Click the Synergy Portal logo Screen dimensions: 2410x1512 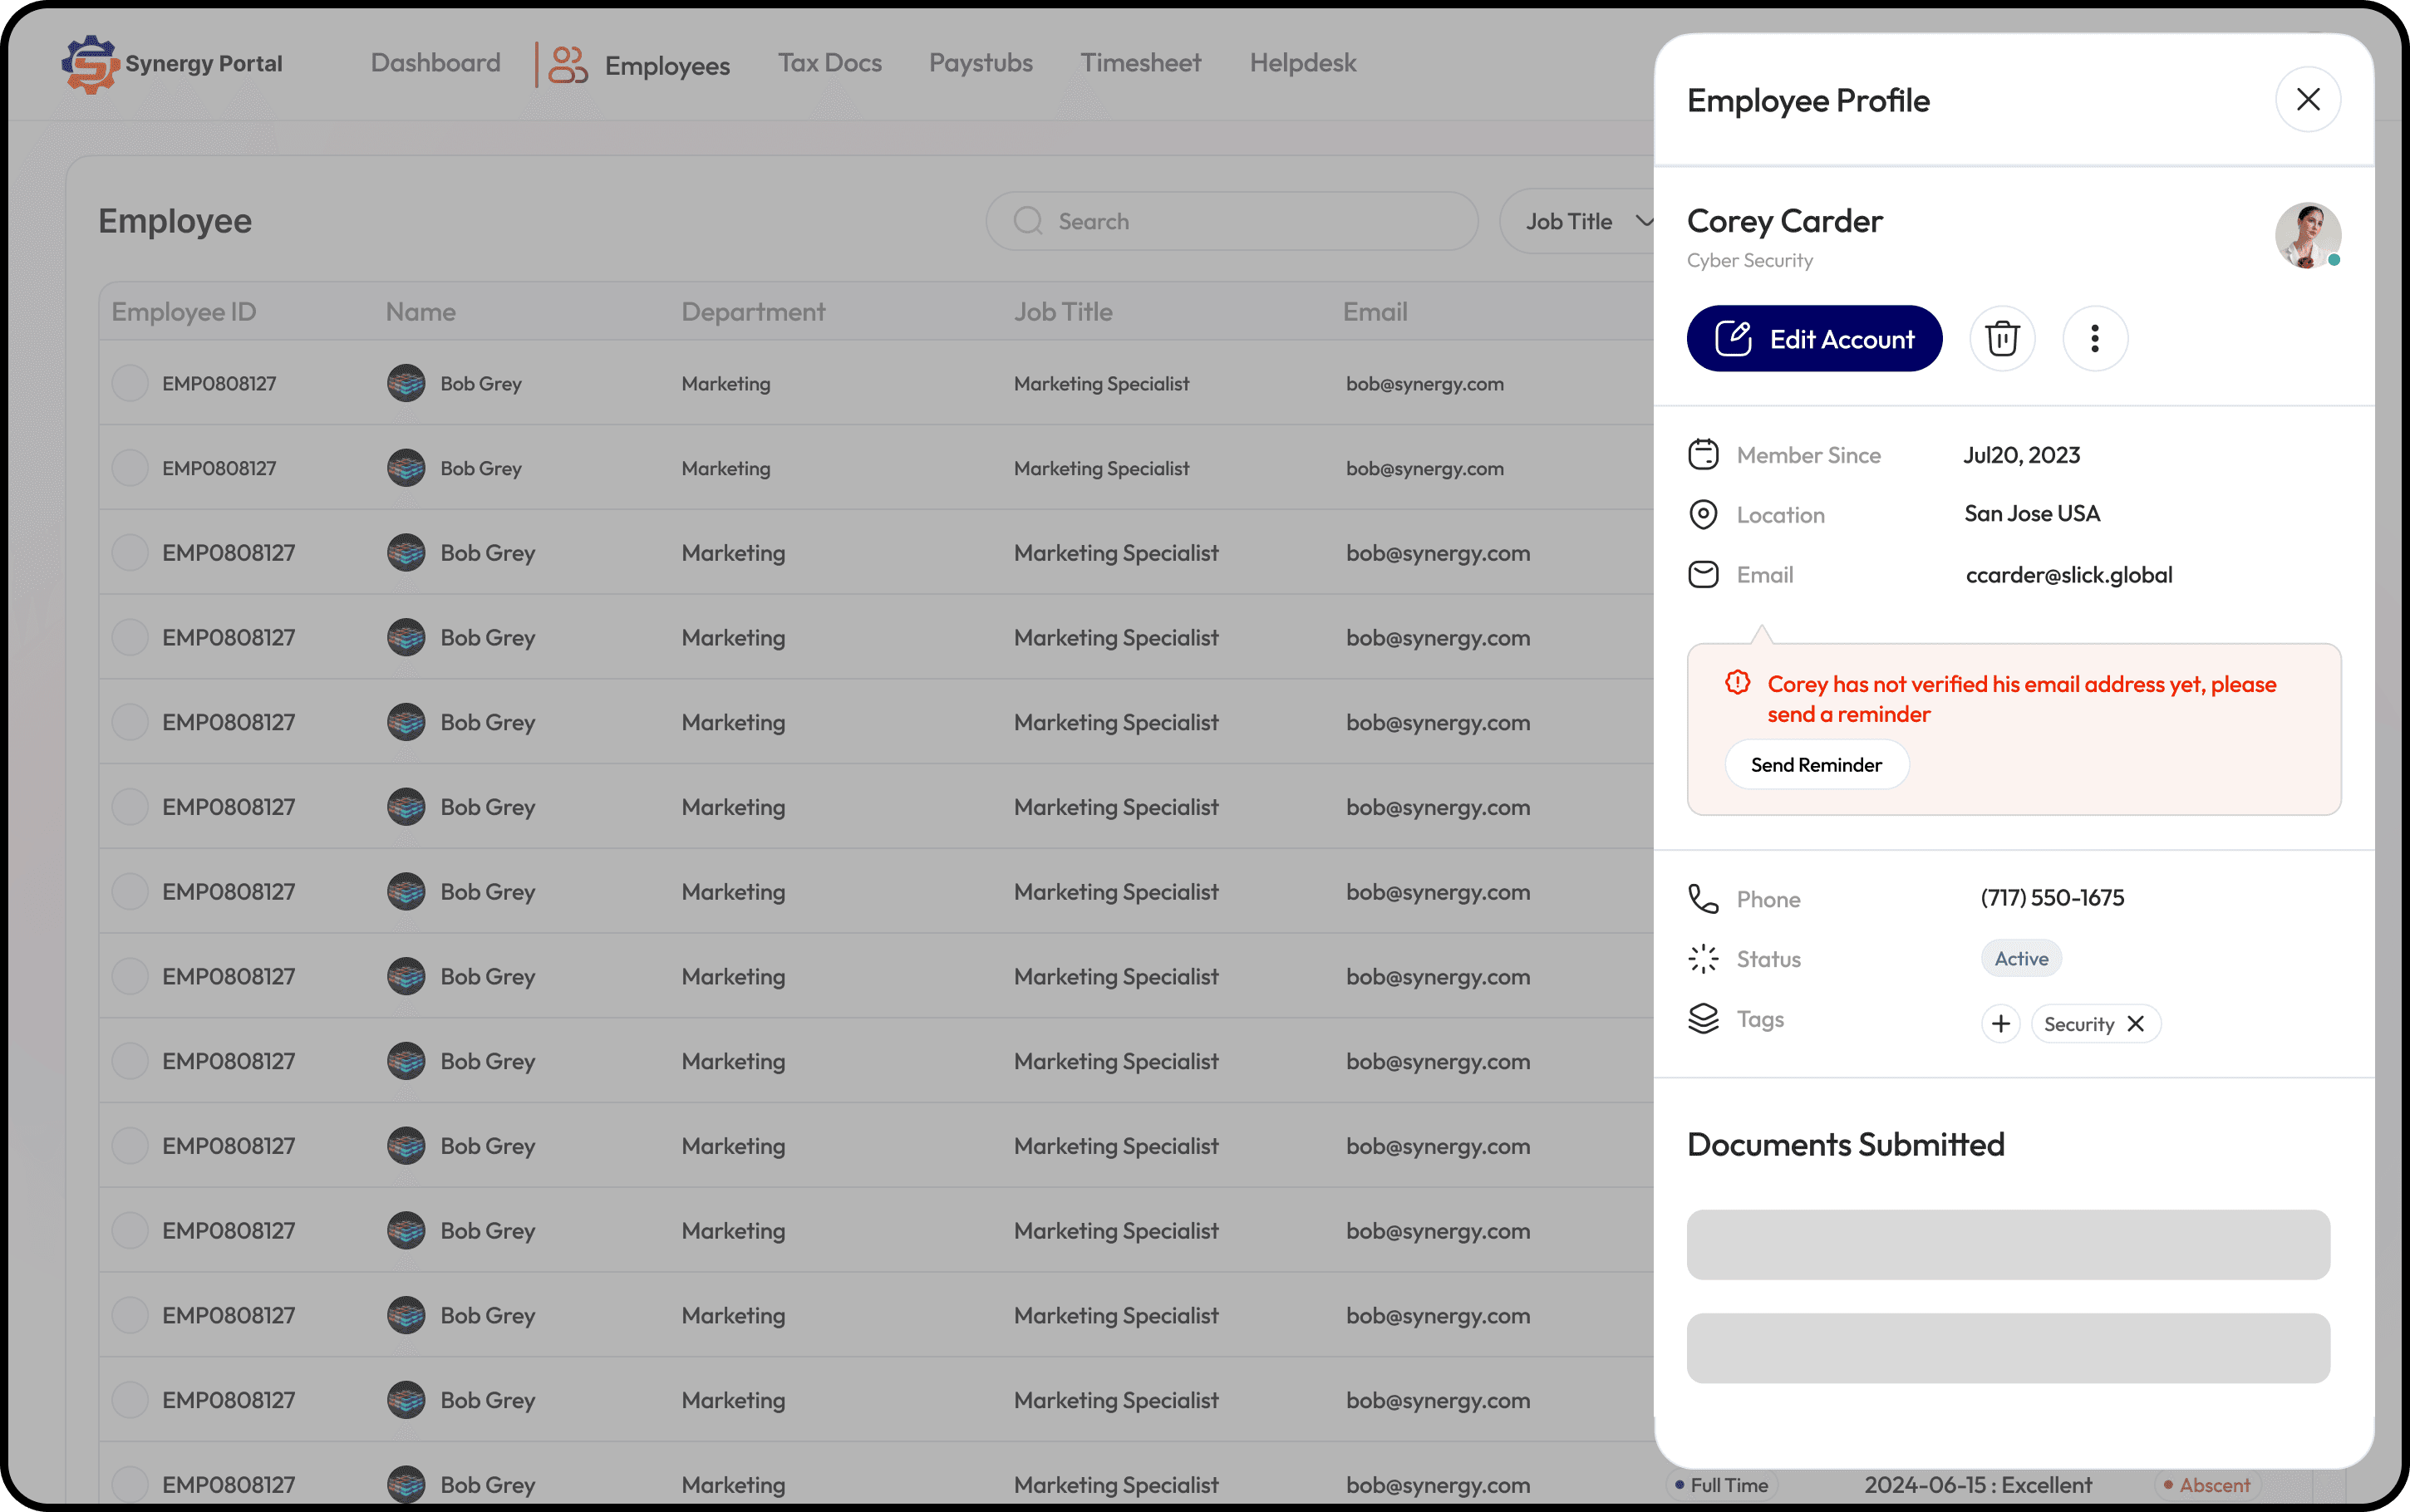[91, 64]
